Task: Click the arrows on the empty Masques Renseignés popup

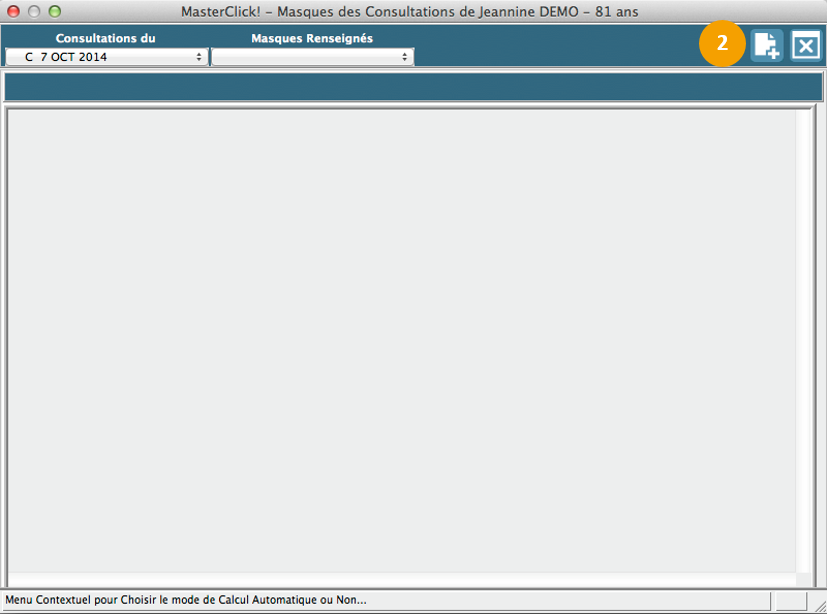Action: tap(405, 57)
